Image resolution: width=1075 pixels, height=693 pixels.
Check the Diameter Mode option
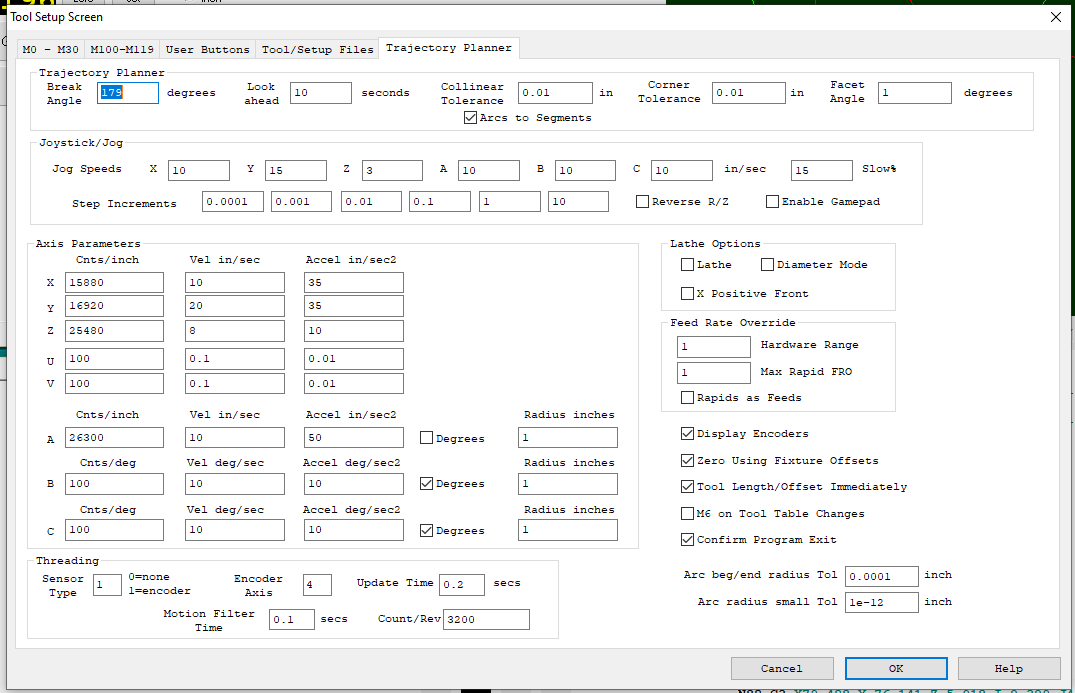767,265
